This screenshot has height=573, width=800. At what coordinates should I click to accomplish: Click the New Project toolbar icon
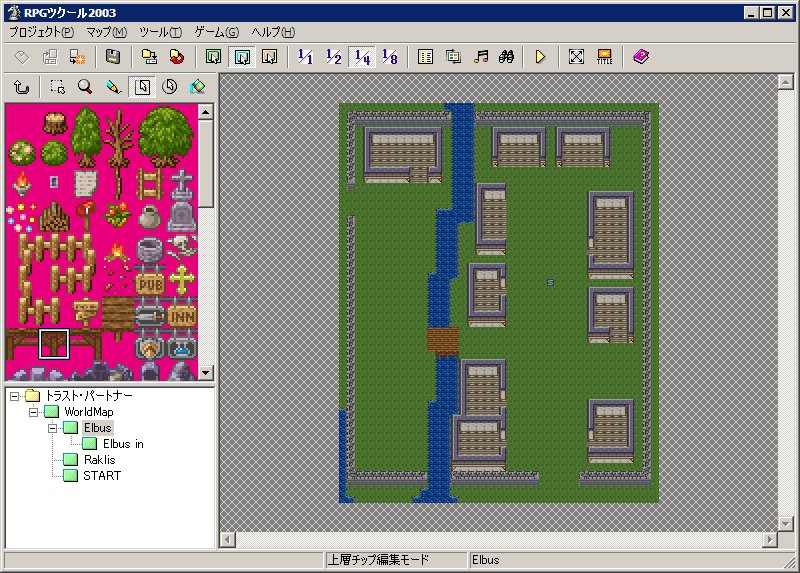[21, 57]
